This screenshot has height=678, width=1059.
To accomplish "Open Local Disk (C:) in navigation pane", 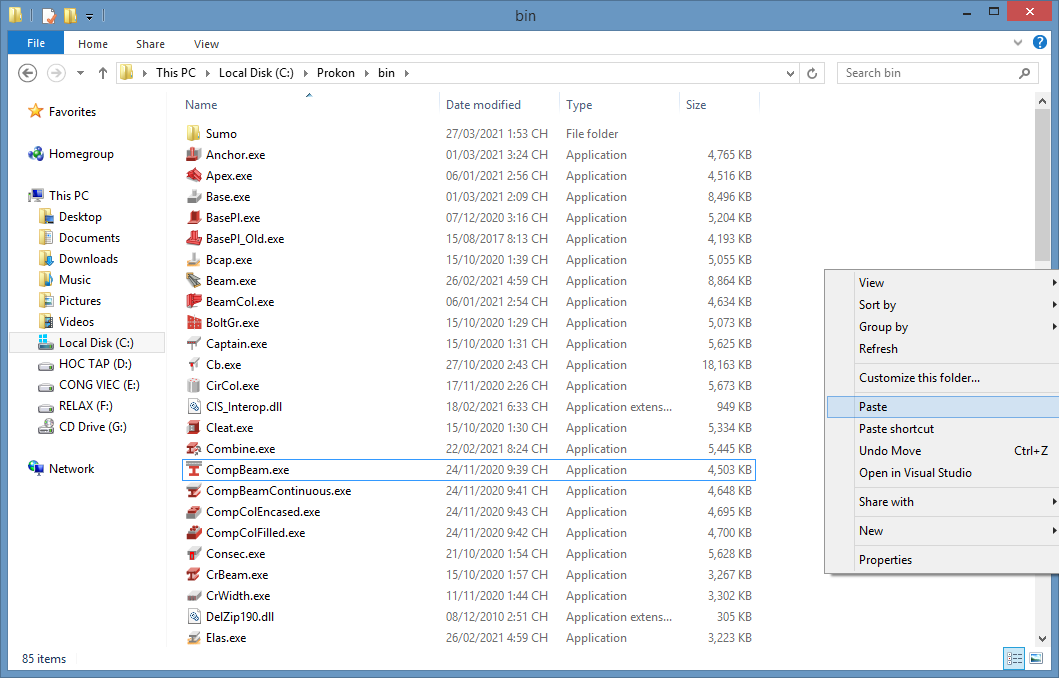I will [x=96, y=343].
